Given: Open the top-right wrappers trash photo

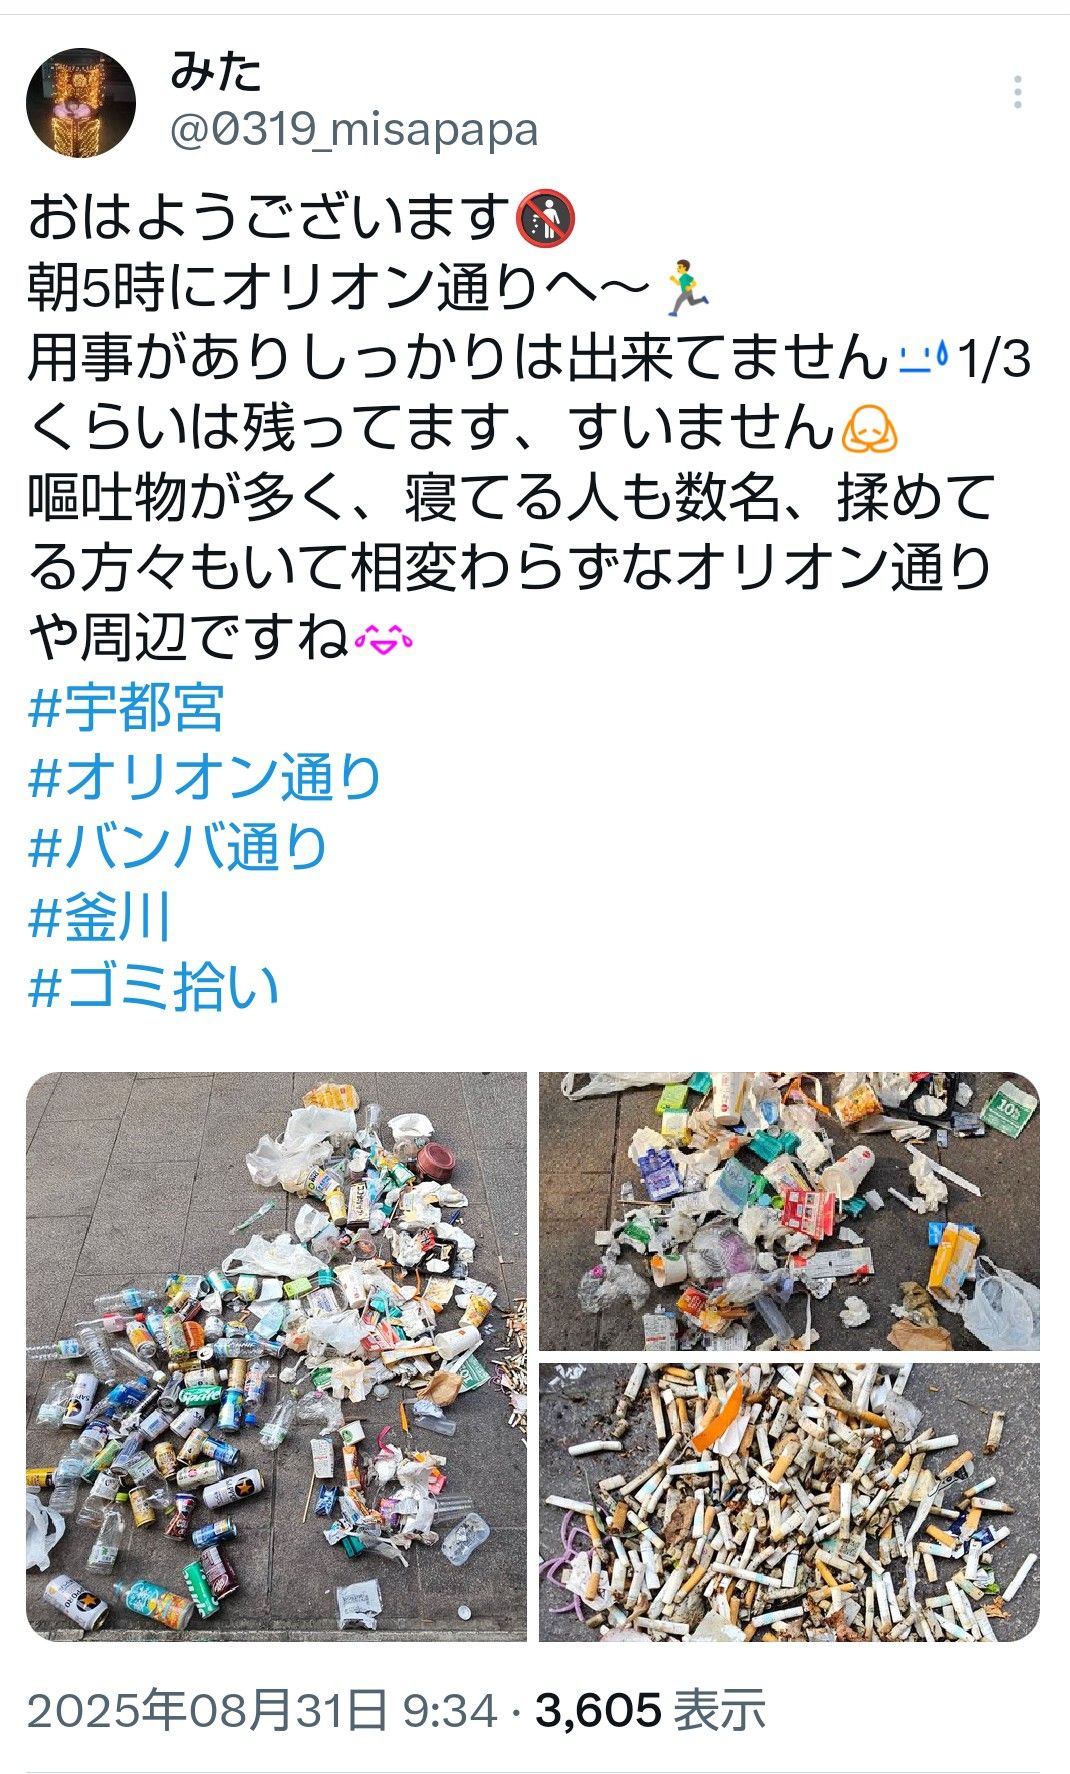Looking at the screenshot, I should click(789, 1211).
